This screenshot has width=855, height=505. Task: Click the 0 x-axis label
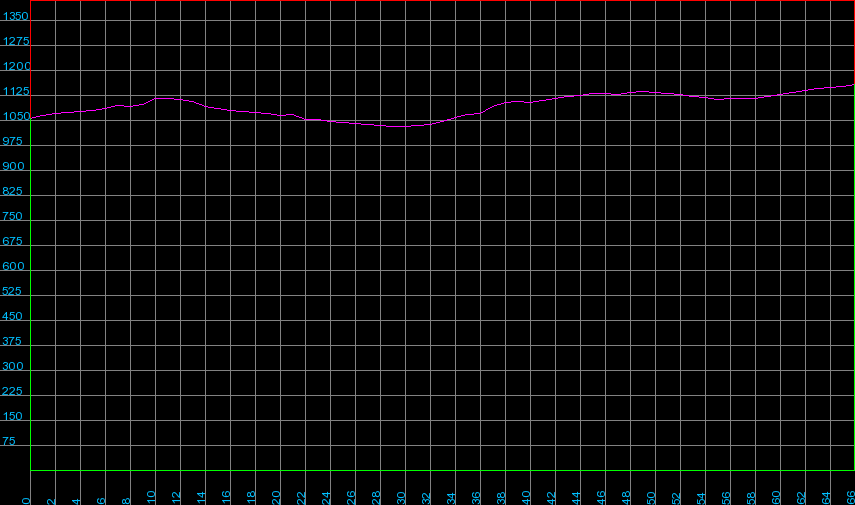coord(26,501)
